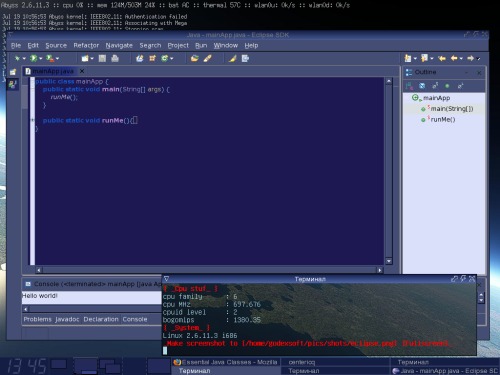500x375 pixels.
Task: Click the runMe() method line in the editor
Action: tap(90, 120)
